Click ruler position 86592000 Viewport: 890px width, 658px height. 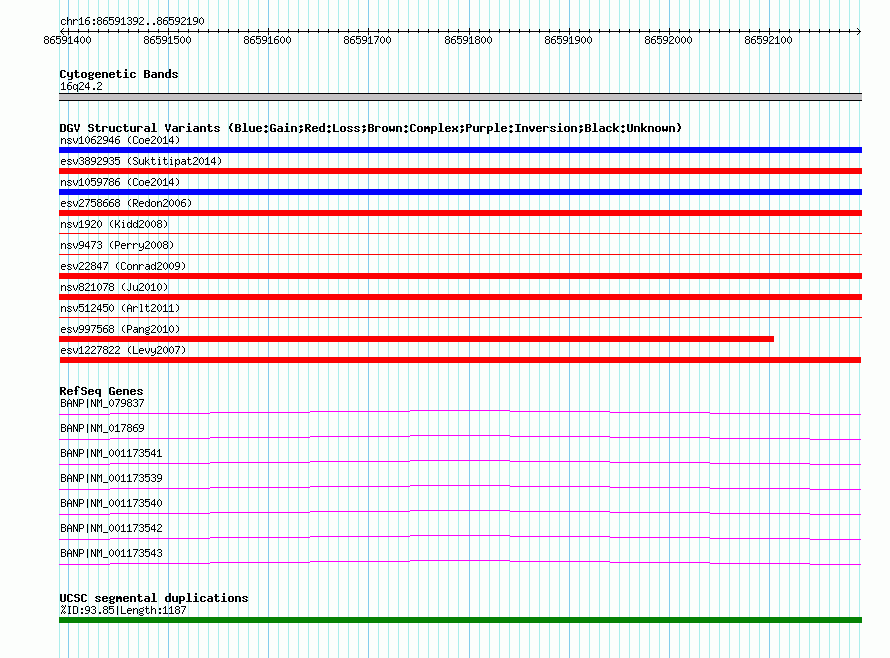(669, 40)
